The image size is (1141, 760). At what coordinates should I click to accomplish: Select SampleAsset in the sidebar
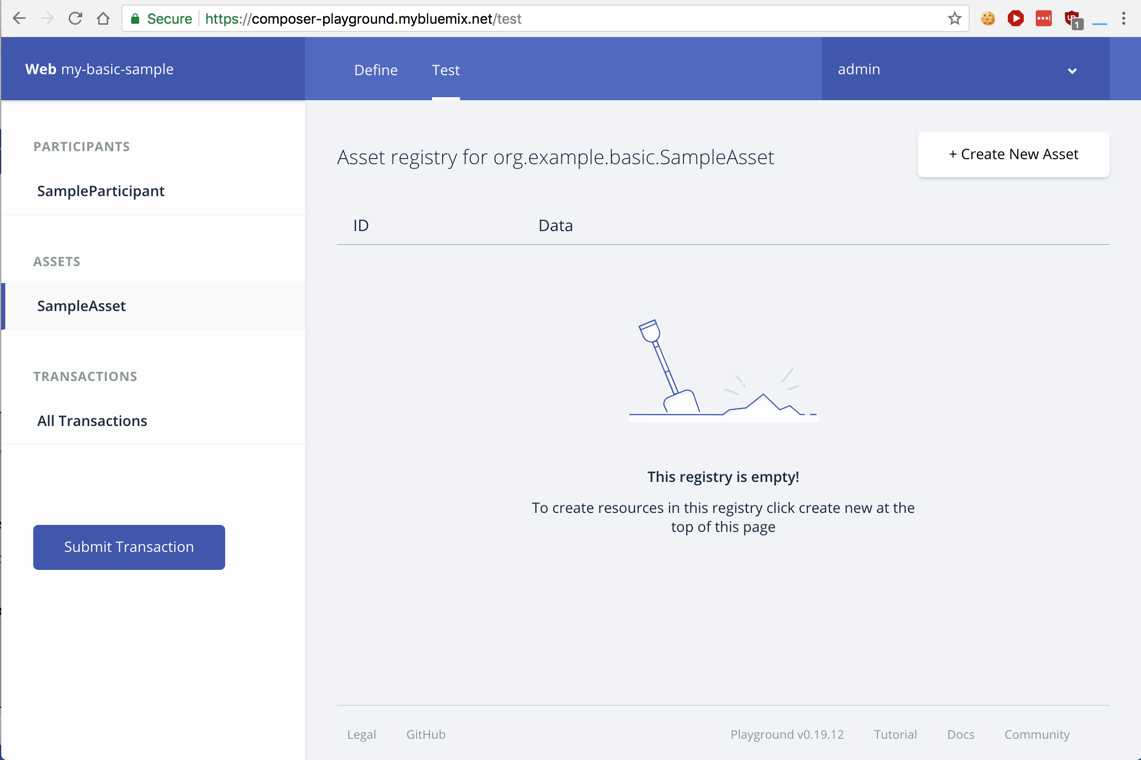point(82,306)
